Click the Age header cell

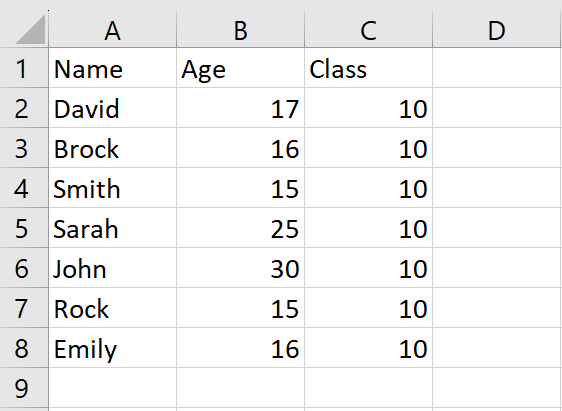coord(240,68)
